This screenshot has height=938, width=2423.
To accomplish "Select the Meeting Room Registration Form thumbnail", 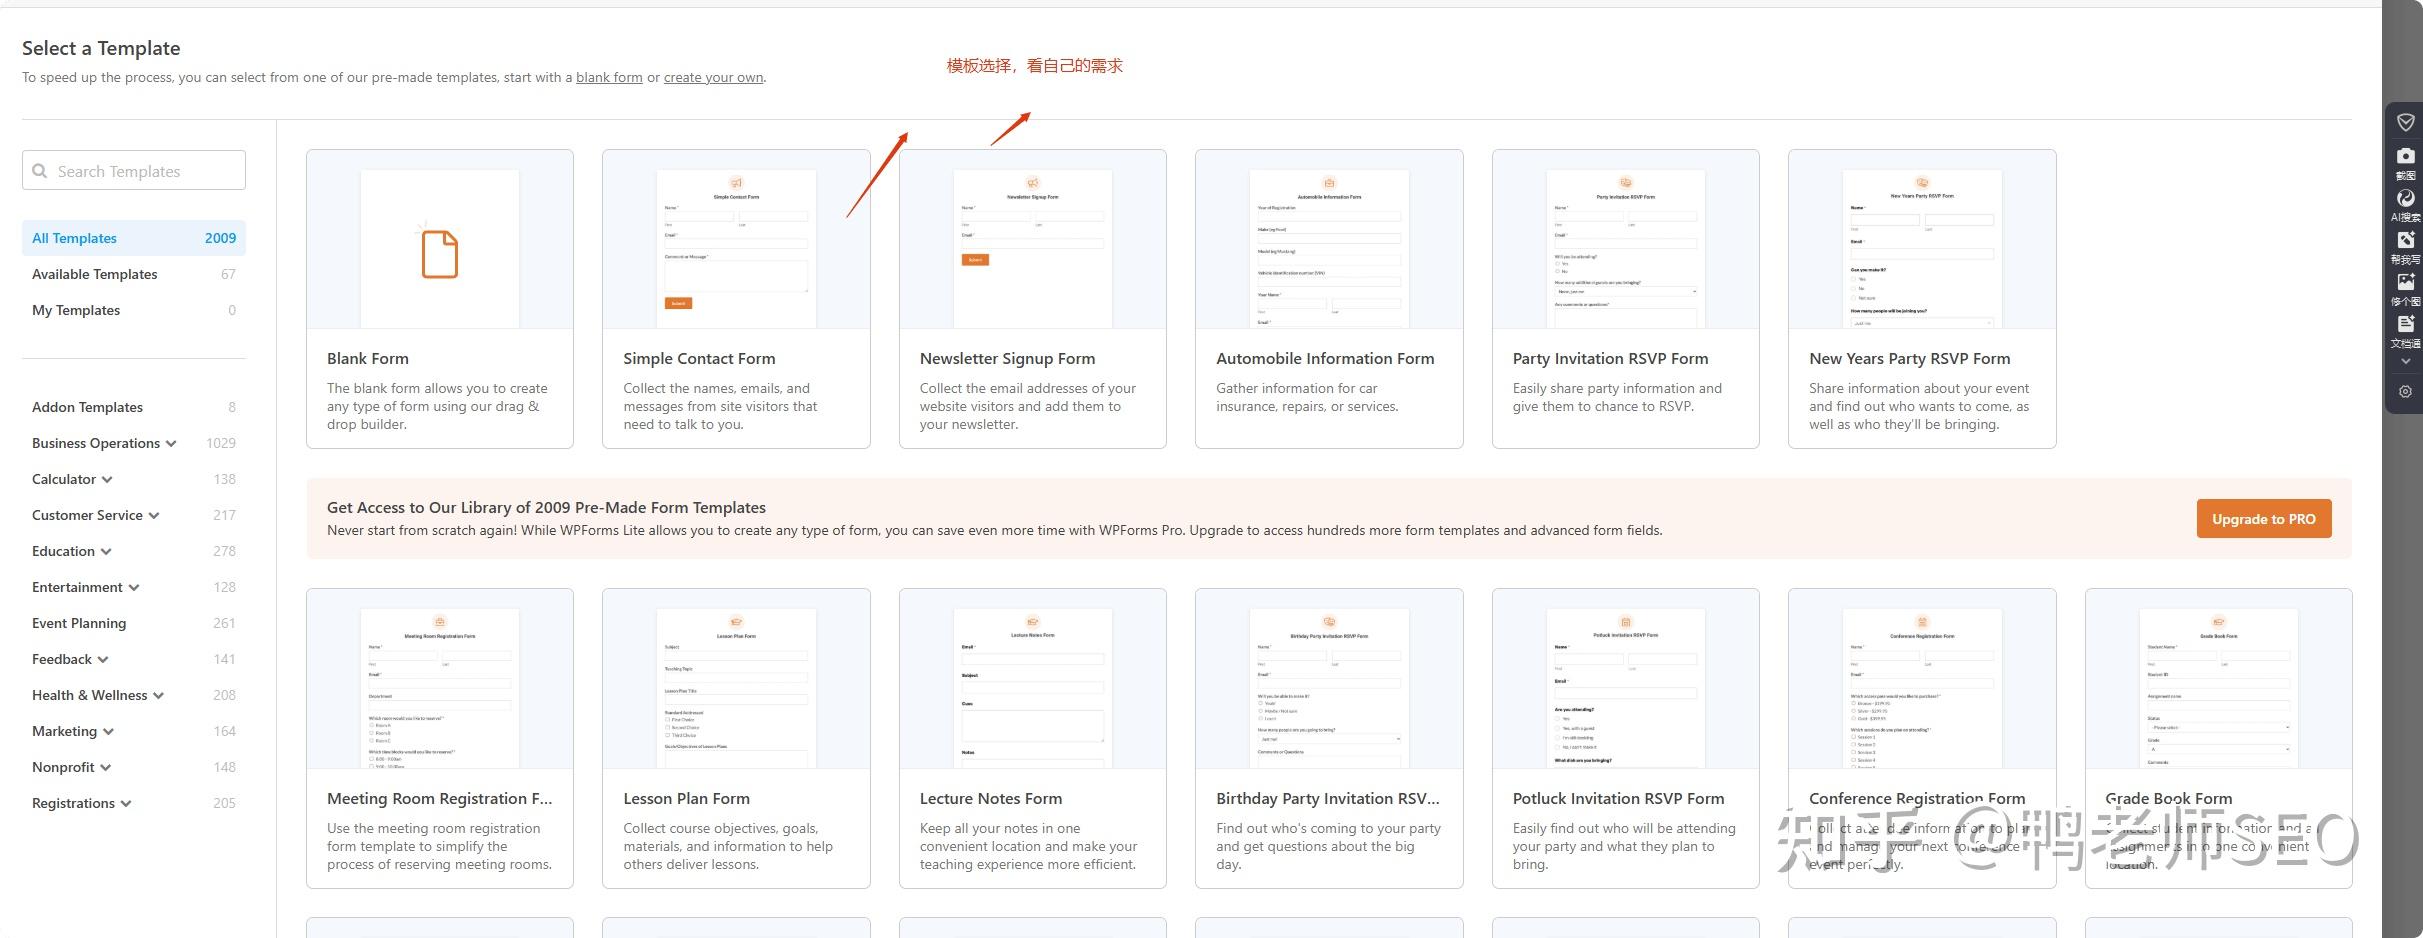I will (x=440, y=678).
